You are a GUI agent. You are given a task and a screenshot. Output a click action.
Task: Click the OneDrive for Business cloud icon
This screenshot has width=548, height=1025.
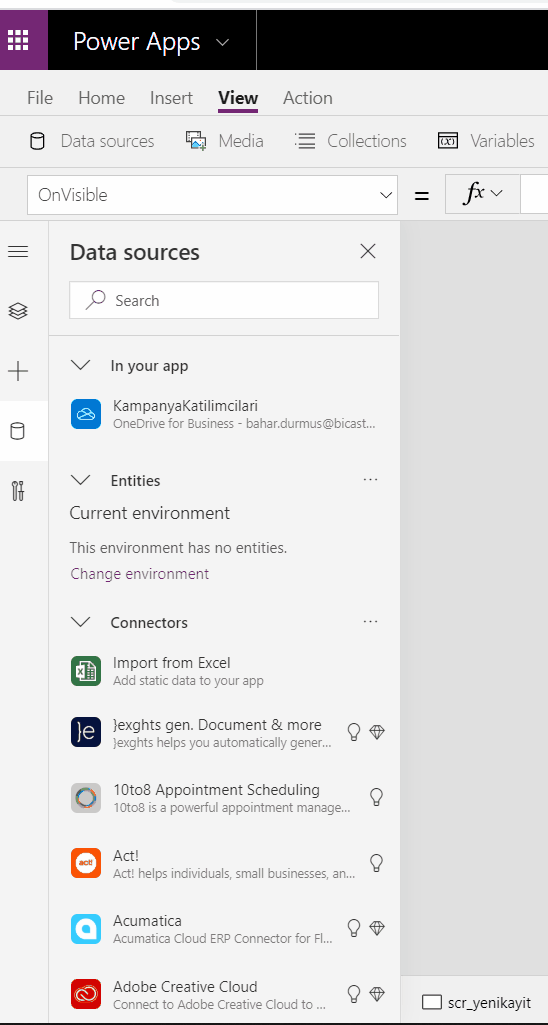(86, 414)
